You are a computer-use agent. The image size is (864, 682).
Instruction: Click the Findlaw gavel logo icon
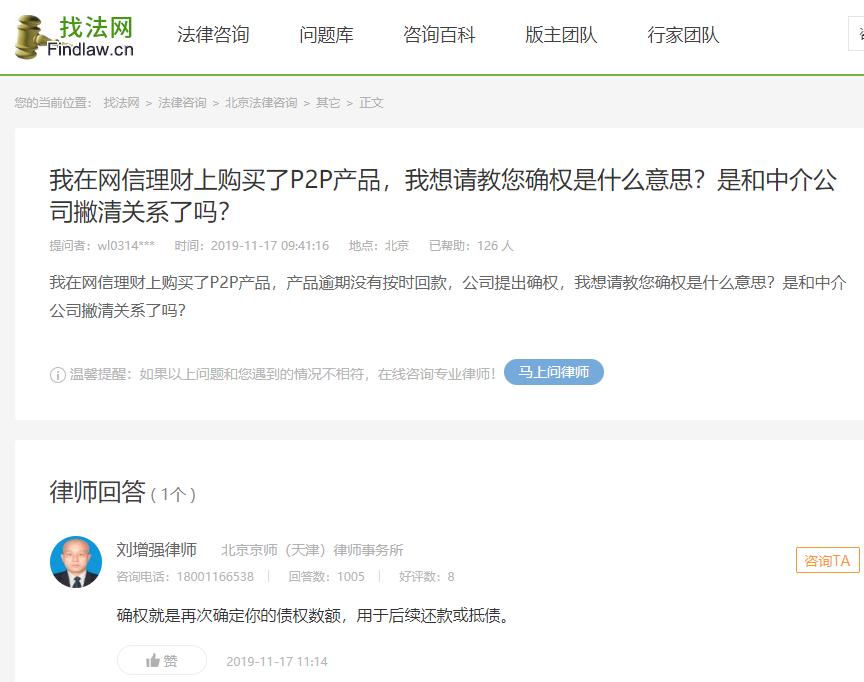[28, 35]
